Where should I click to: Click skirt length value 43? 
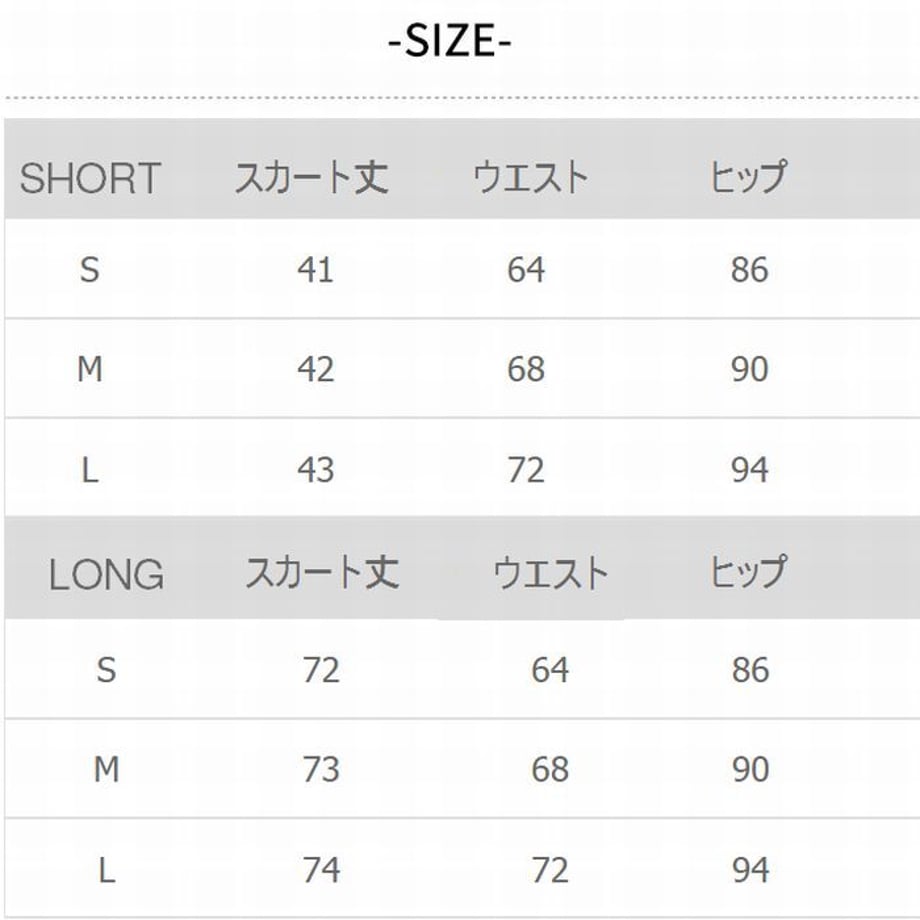(316, 470)
